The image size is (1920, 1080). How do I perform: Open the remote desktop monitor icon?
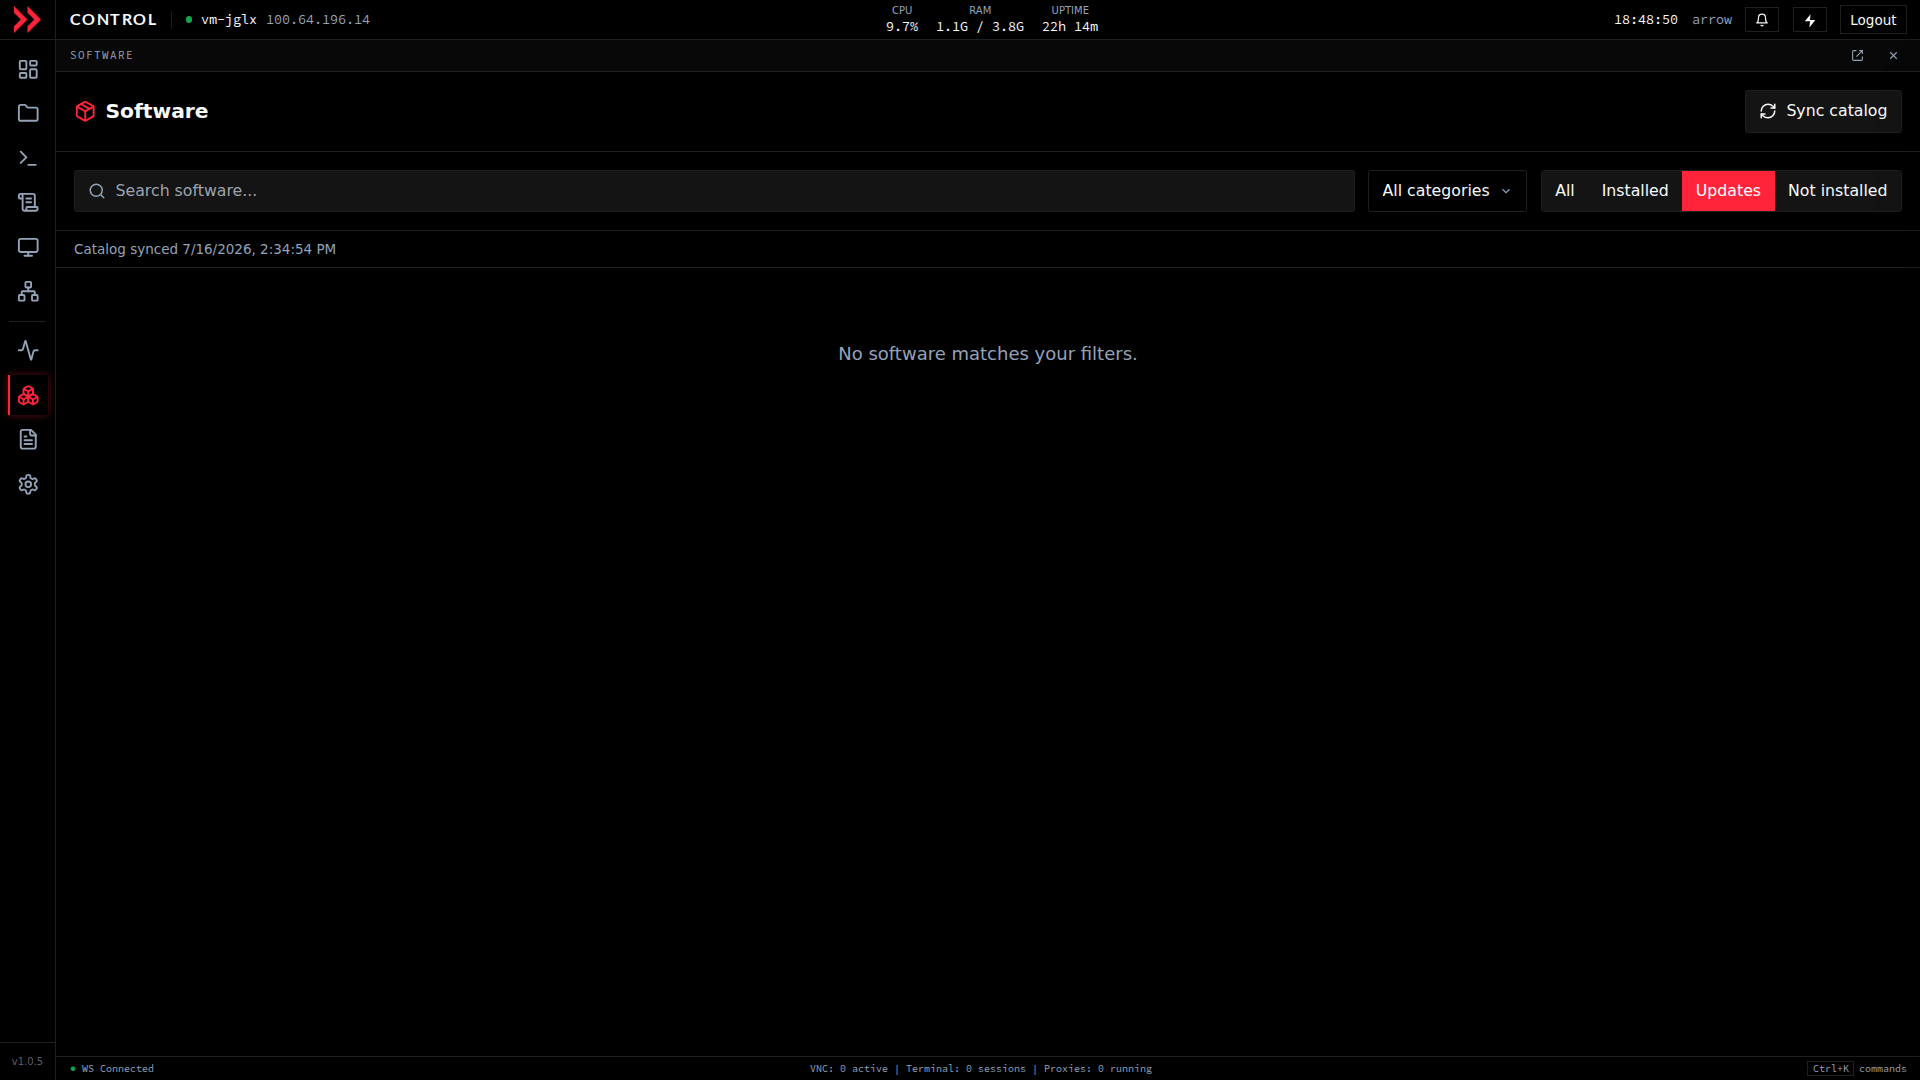[28, 247]
